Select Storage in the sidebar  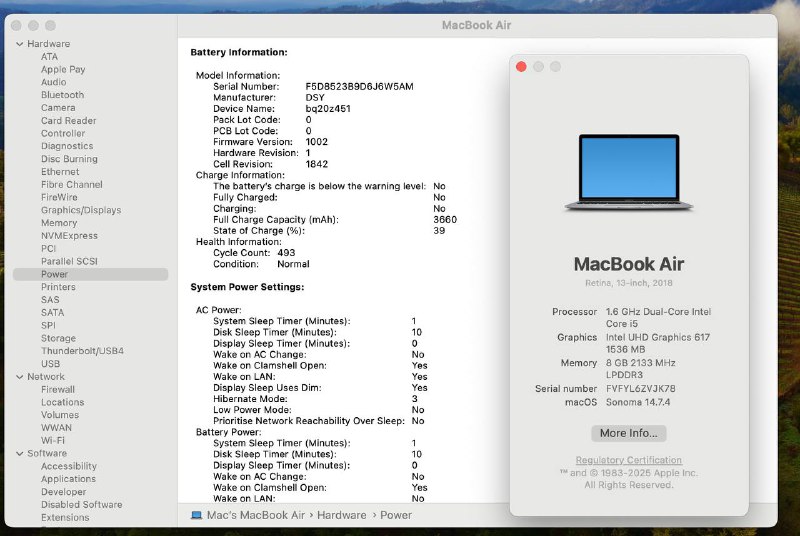(x=58, y=338)
